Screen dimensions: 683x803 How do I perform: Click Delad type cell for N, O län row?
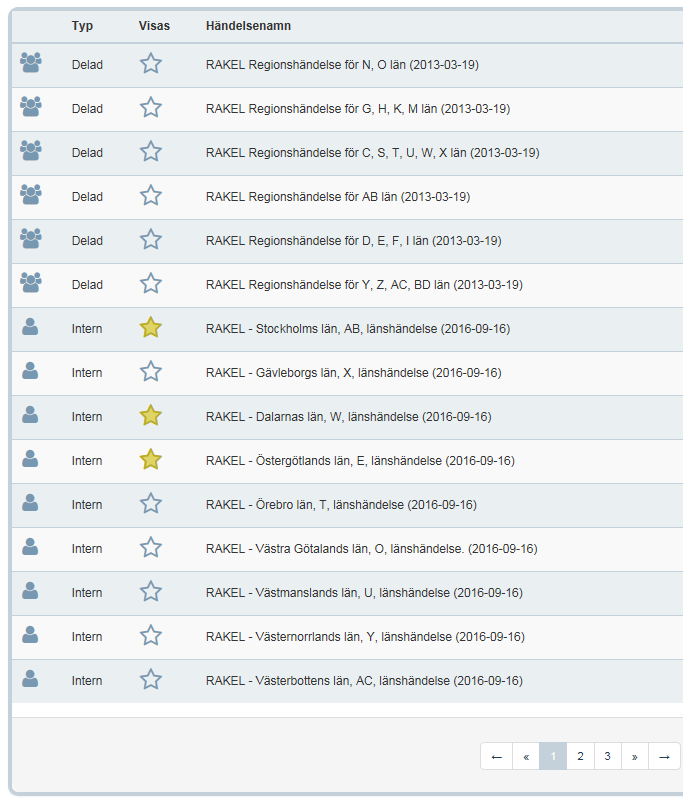click(87, 65)
